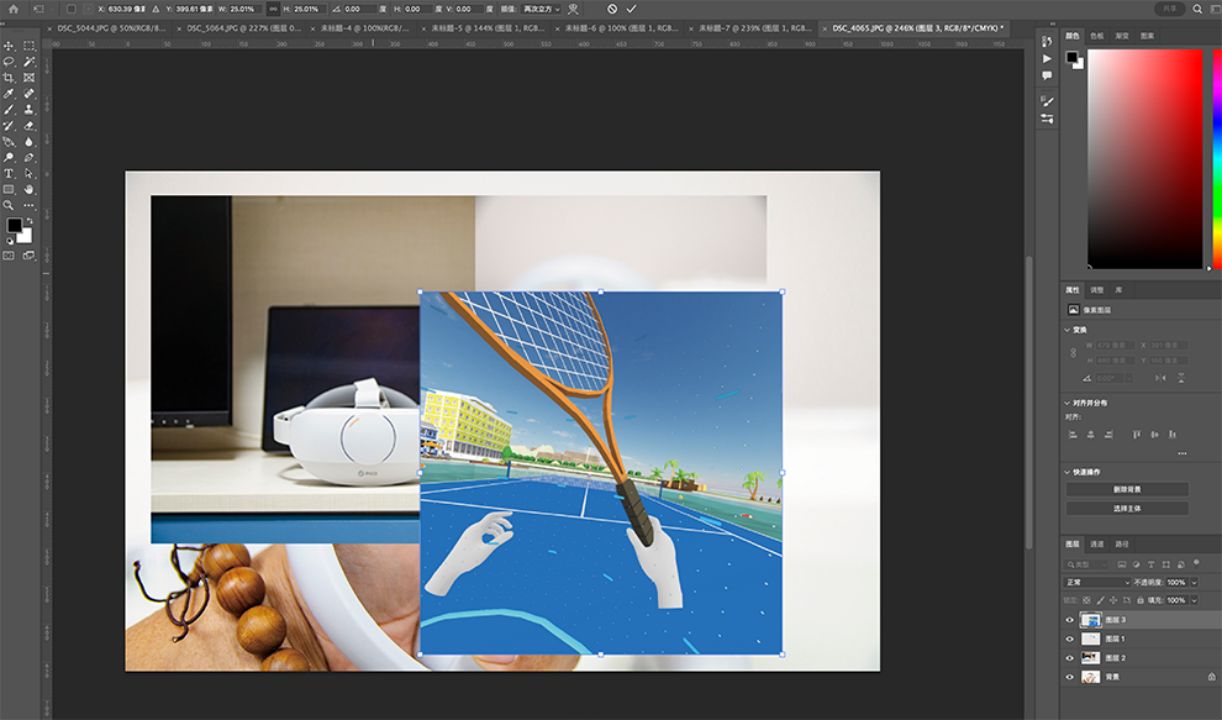This screenshot has width=1222, height=720.
Task: Choose the Hand tool
Action: (x=29, y=189)
